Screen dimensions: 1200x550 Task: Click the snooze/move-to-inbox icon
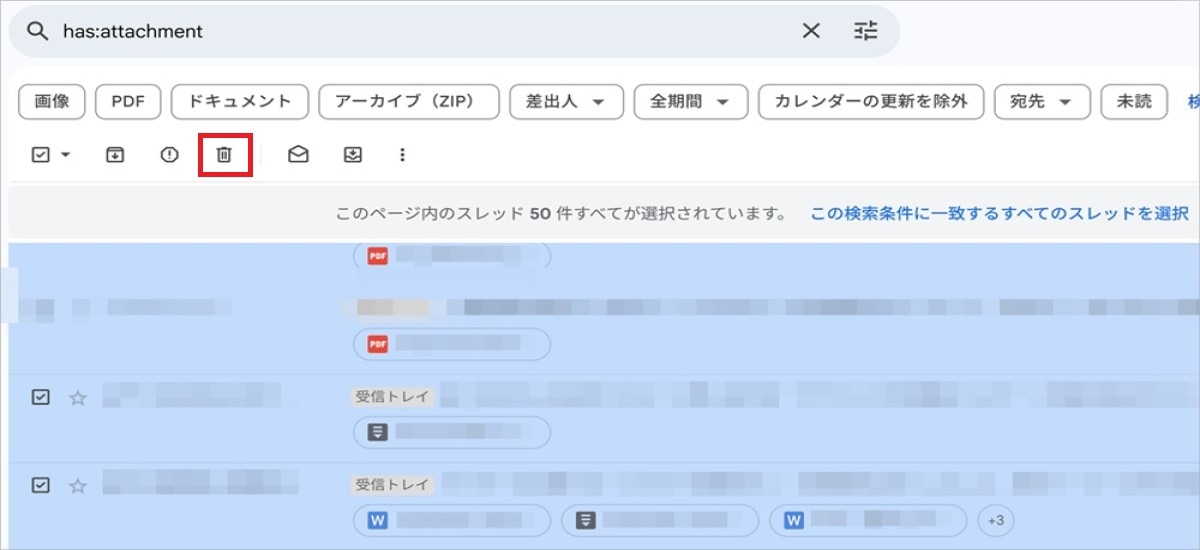(x=352, y=155)
